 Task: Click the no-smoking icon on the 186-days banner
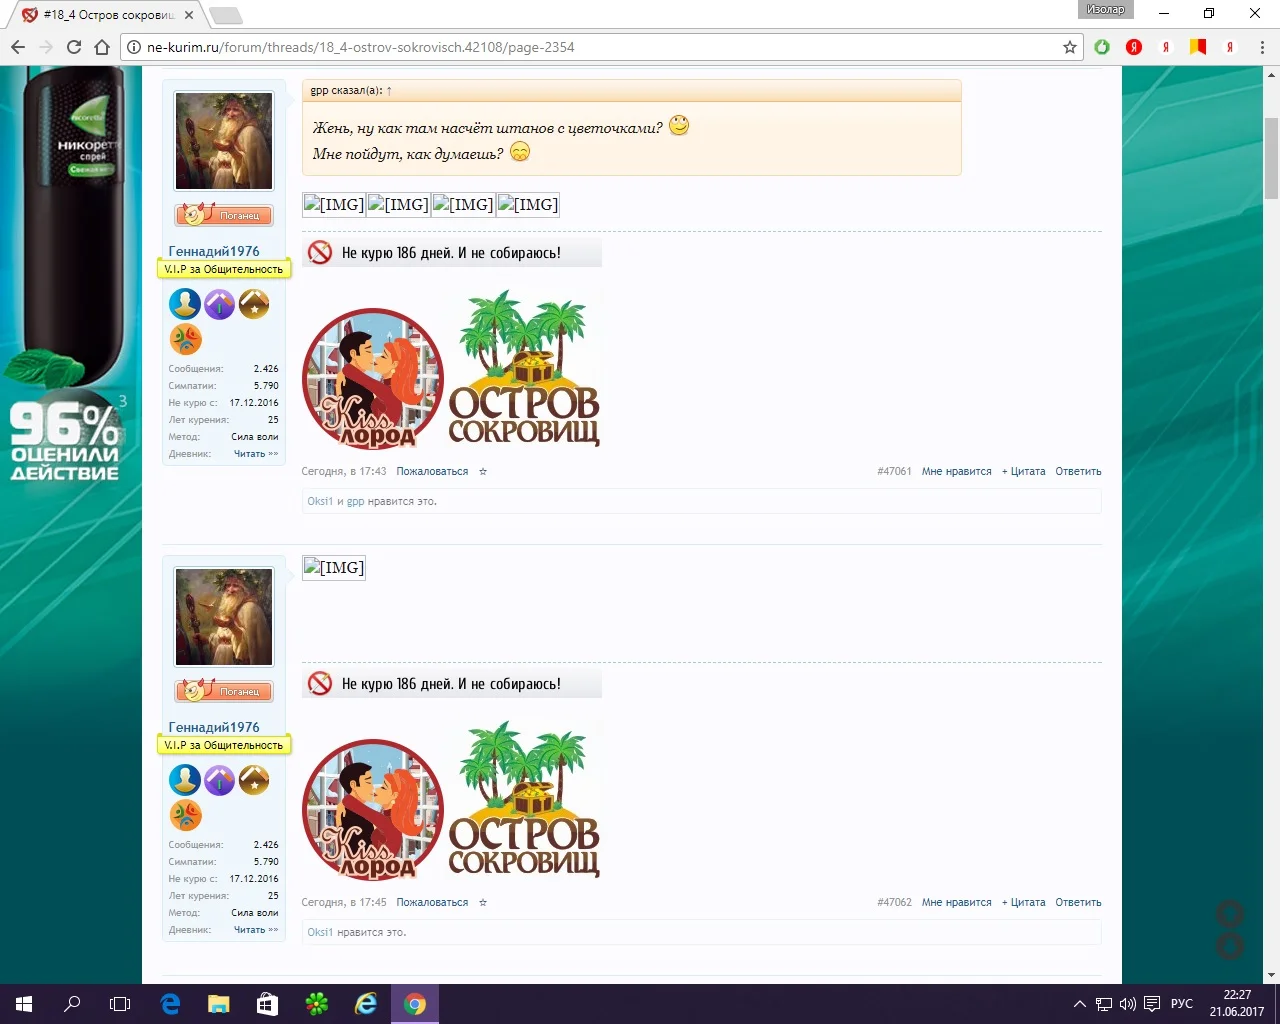pos(319,252)
